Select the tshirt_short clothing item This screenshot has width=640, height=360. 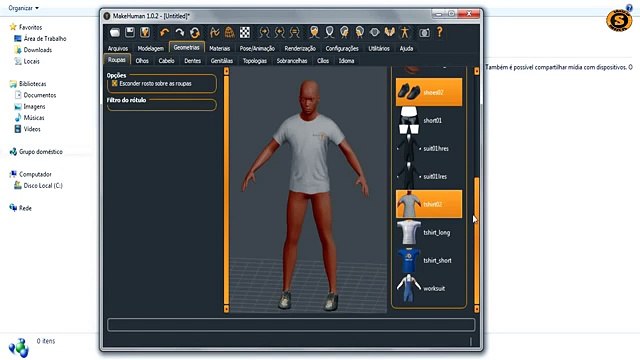429,260
